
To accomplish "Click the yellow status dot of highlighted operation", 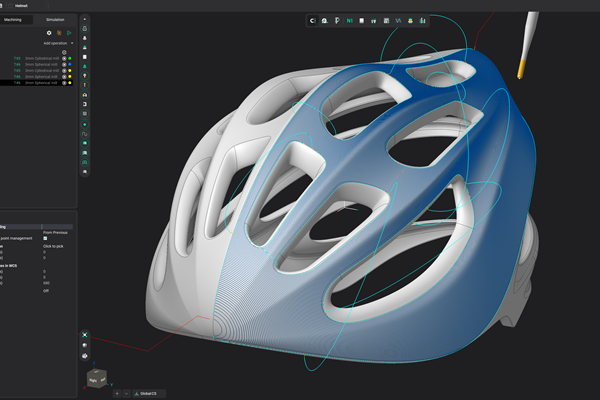I will click(x=71, y=83).
